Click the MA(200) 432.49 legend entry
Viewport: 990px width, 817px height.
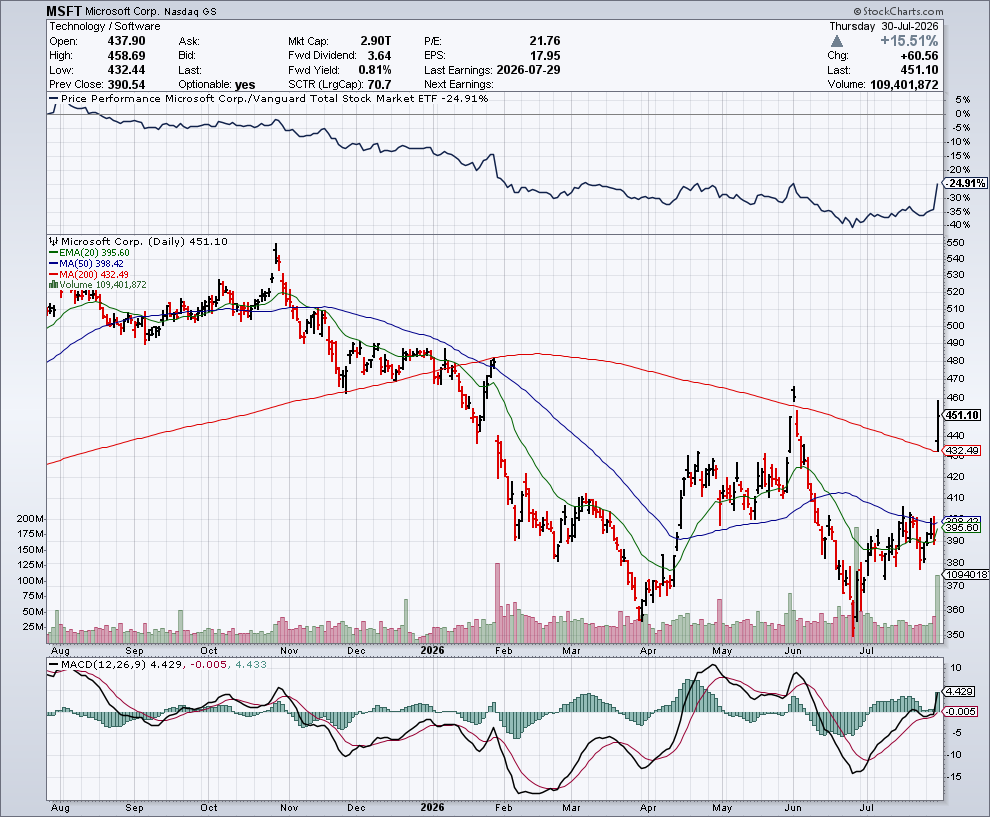click(x=89, y=274)
